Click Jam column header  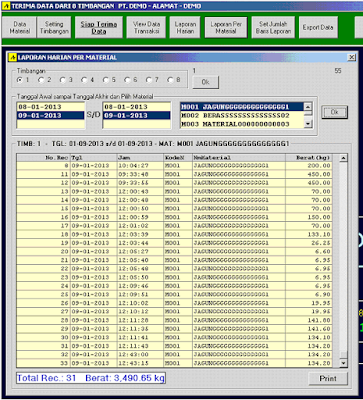point(140,158)
